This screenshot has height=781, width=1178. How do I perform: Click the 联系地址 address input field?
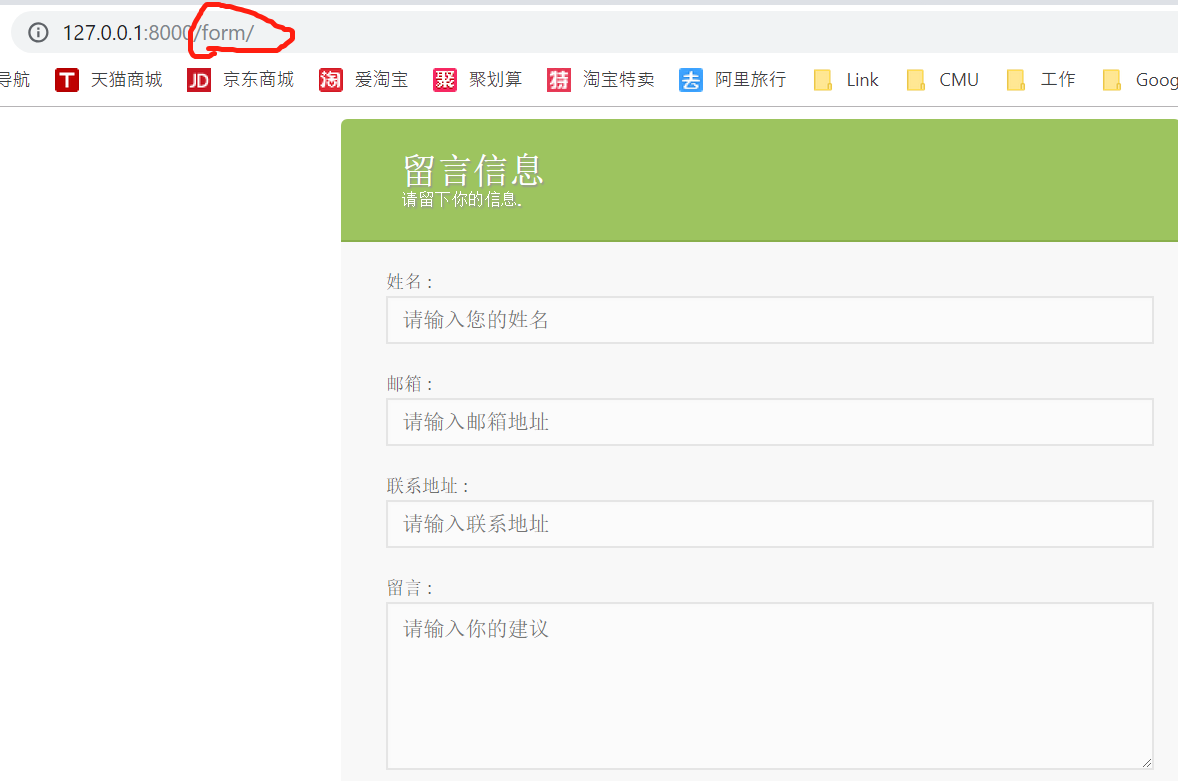[x=770, y=524]
